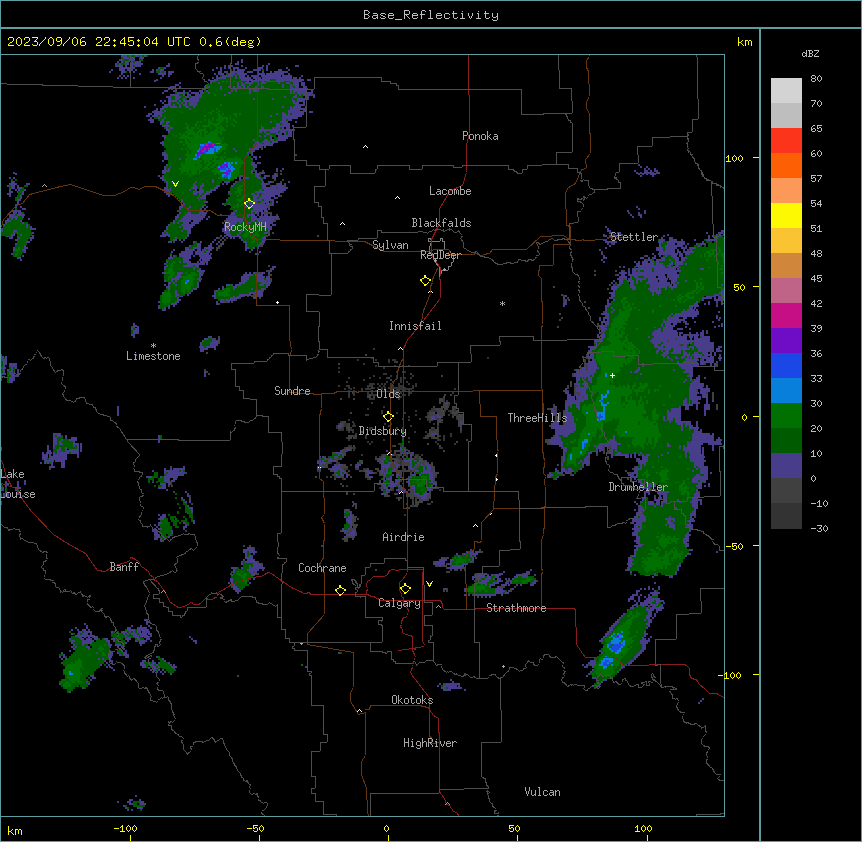Click the Olds town label
Screen dimensions: 862x842
coord(389,394)
